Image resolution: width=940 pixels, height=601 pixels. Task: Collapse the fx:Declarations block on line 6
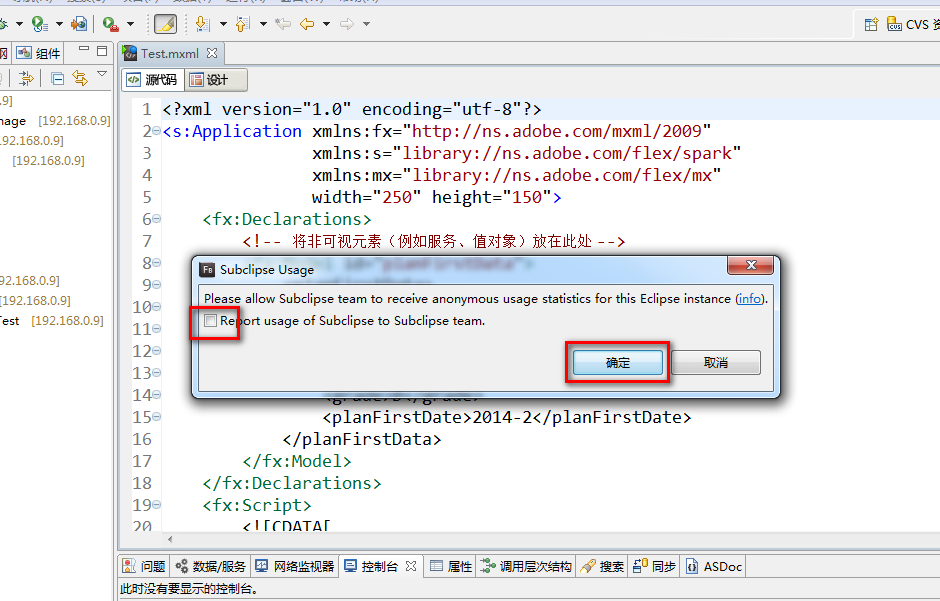[x=156, y=219]
